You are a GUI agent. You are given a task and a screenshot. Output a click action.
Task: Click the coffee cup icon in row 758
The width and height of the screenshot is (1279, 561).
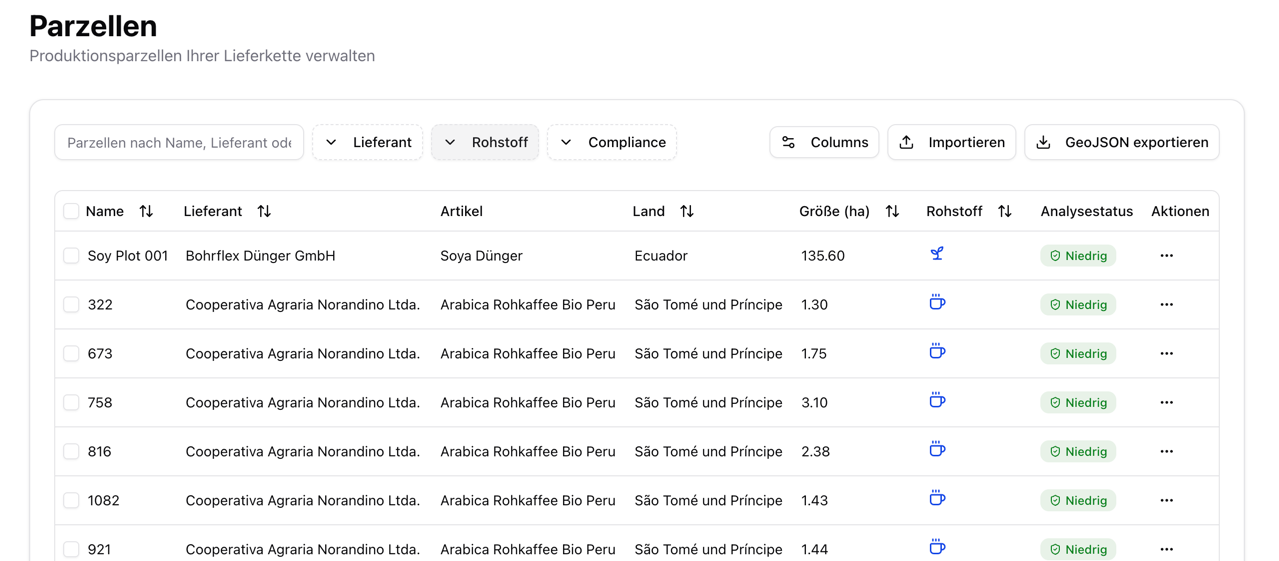point(937,401)
